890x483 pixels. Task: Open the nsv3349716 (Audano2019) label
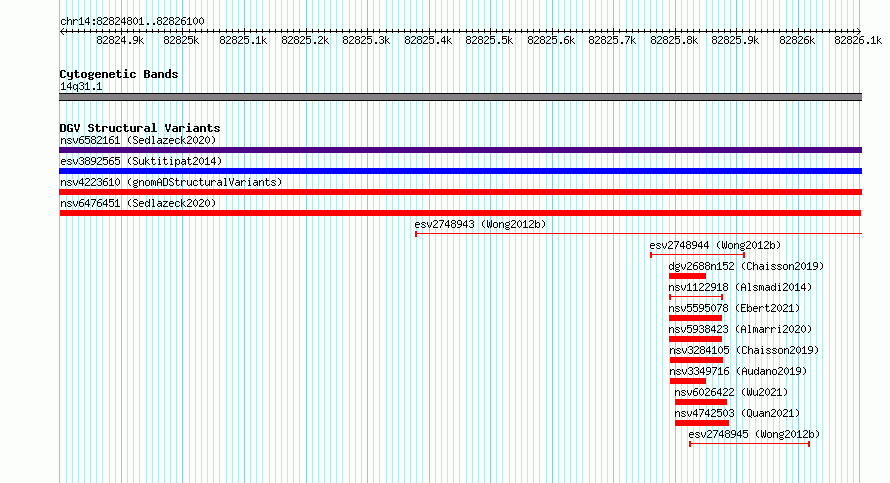pyautogui.click(x=738, y=371)
